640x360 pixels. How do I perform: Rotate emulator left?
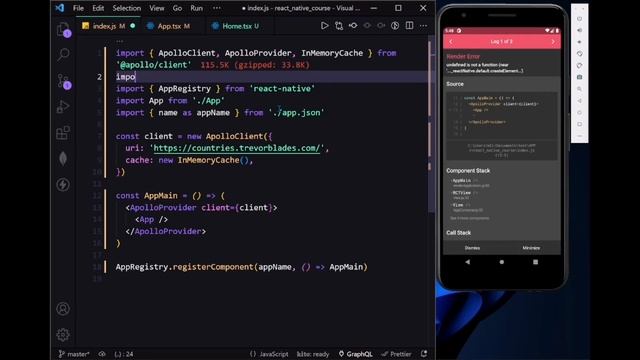[x=579, y=53]
